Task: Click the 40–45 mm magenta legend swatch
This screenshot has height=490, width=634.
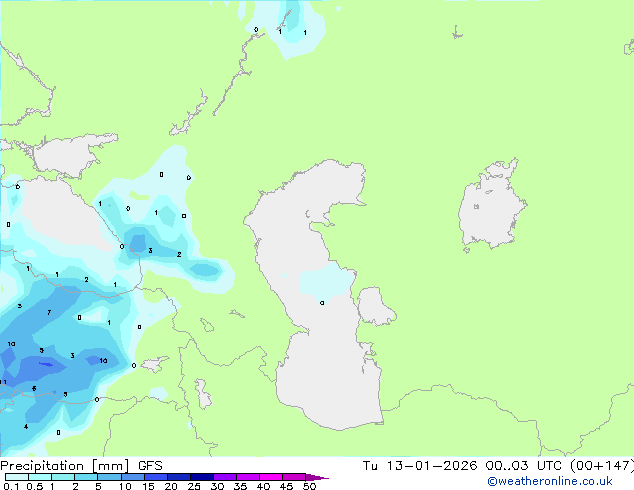Action: click(271, 477)
